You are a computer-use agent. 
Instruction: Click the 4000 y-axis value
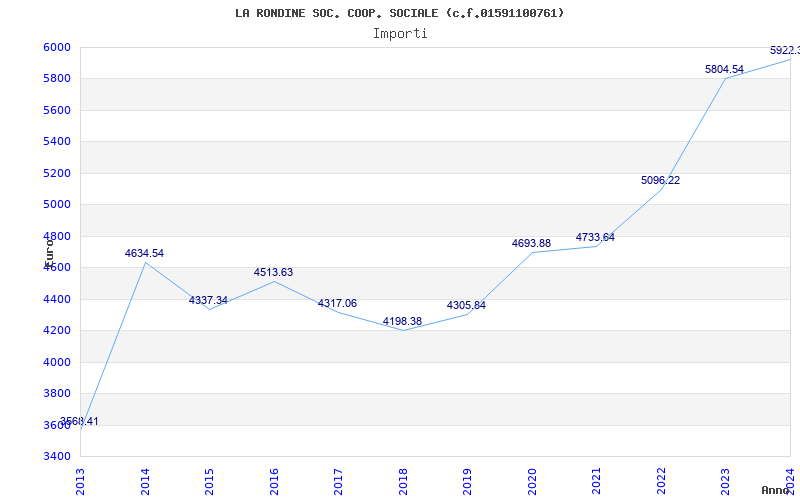tap(57, 362)
